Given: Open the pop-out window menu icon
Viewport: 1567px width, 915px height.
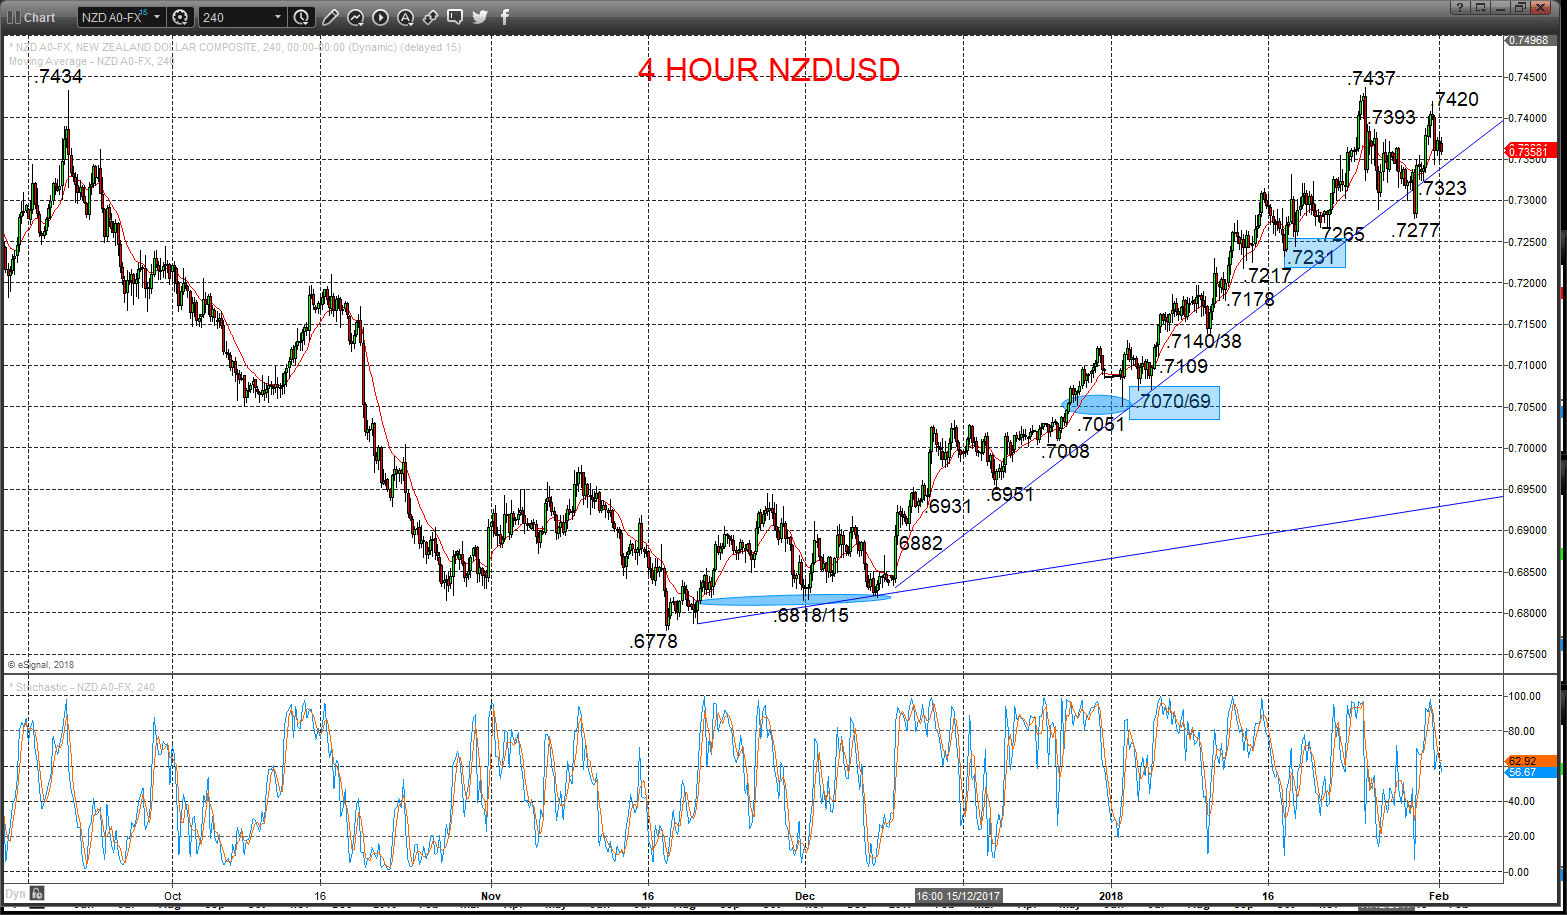Looking at the screenshot, I should 1479,8.
